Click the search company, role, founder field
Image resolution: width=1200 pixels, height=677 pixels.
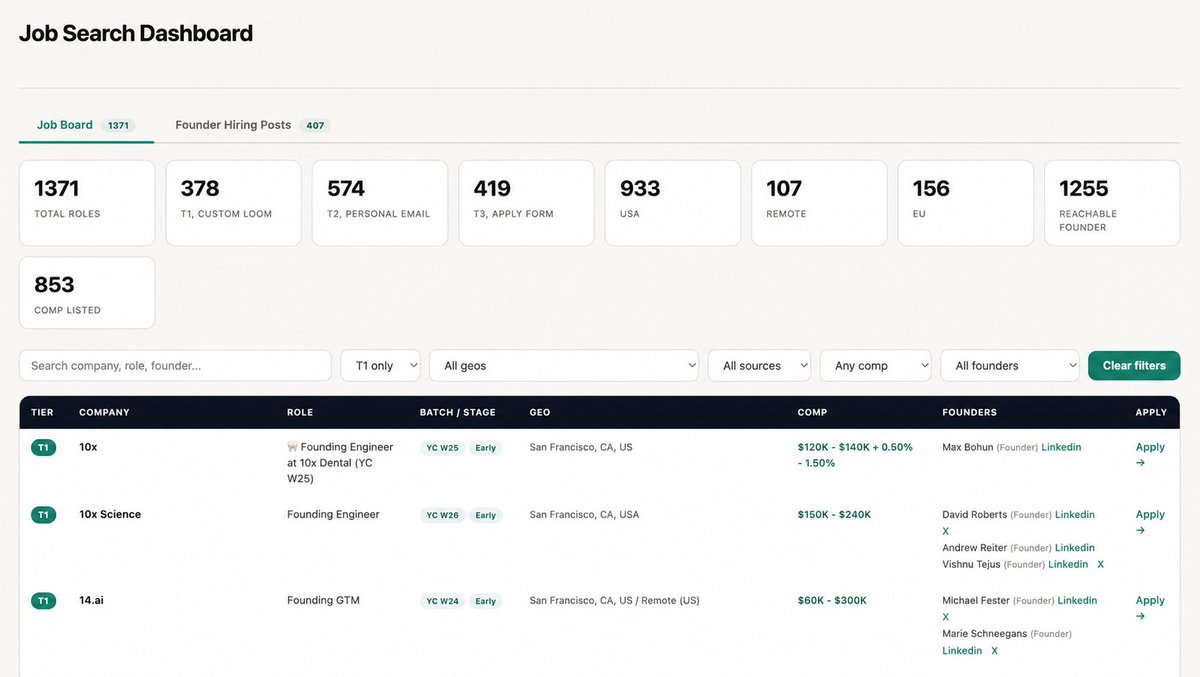coord(175,365)
